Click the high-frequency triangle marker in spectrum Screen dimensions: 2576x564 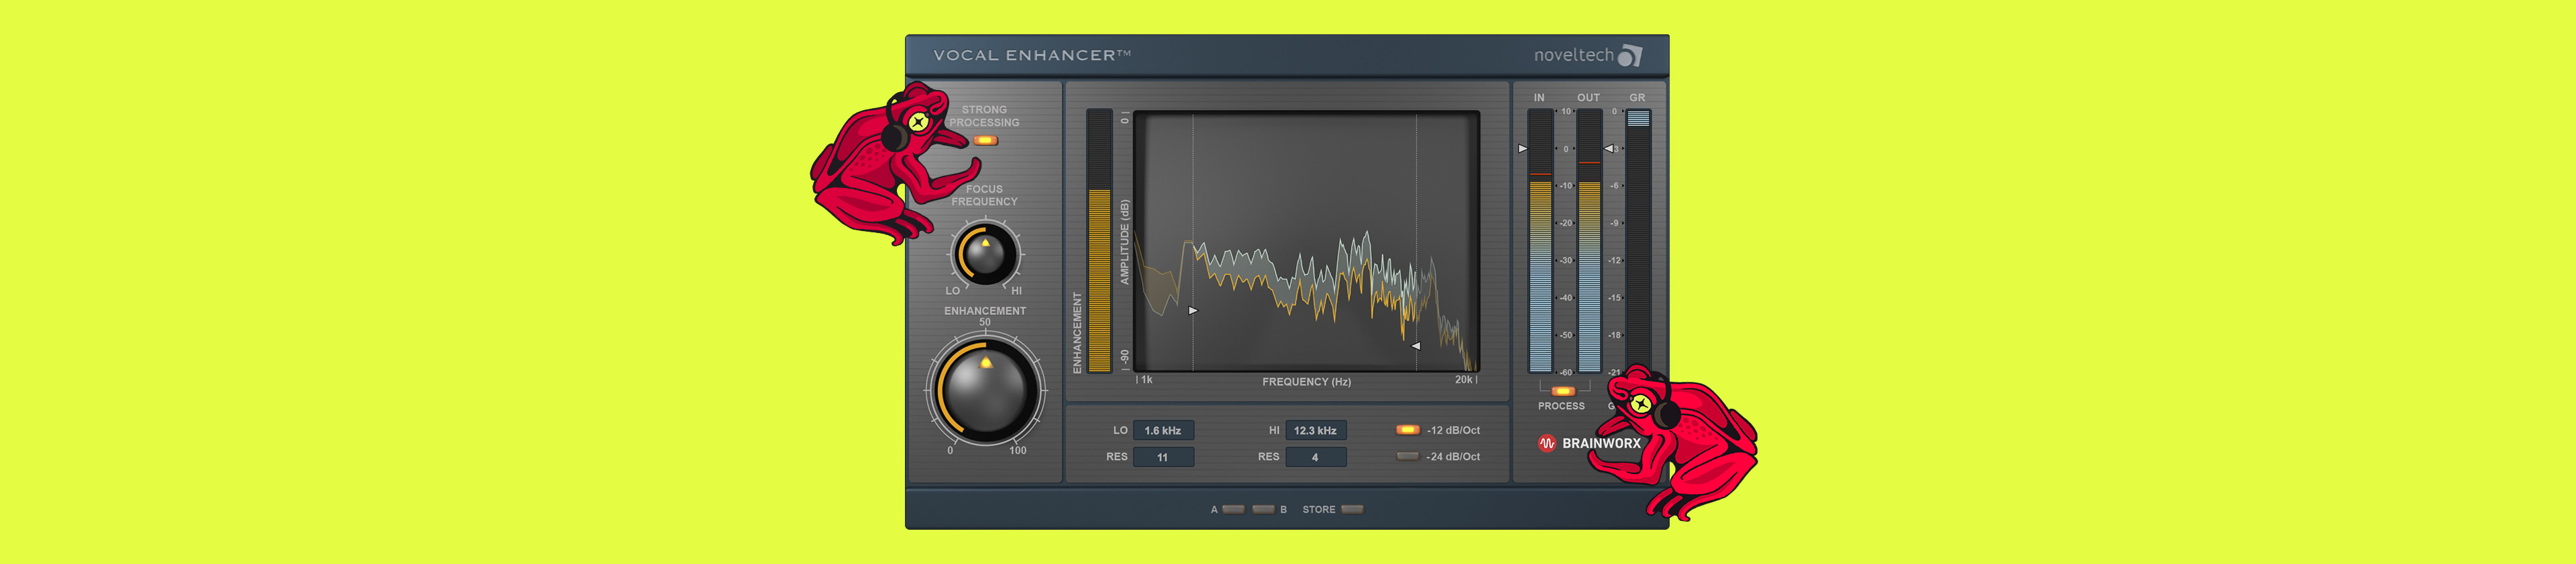[x=1416, y=346]
